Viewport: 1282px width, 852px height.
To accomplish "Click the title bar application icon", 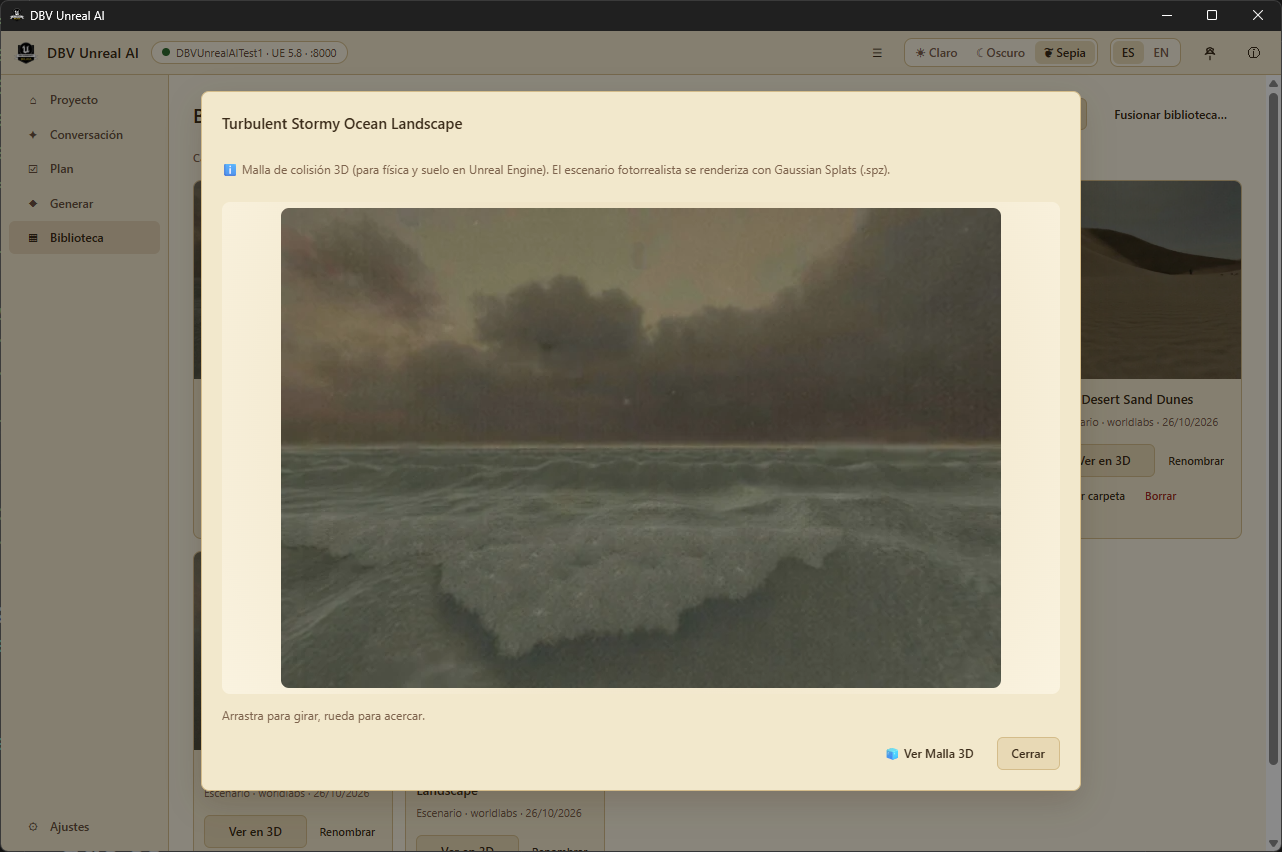I will point(16,15).
